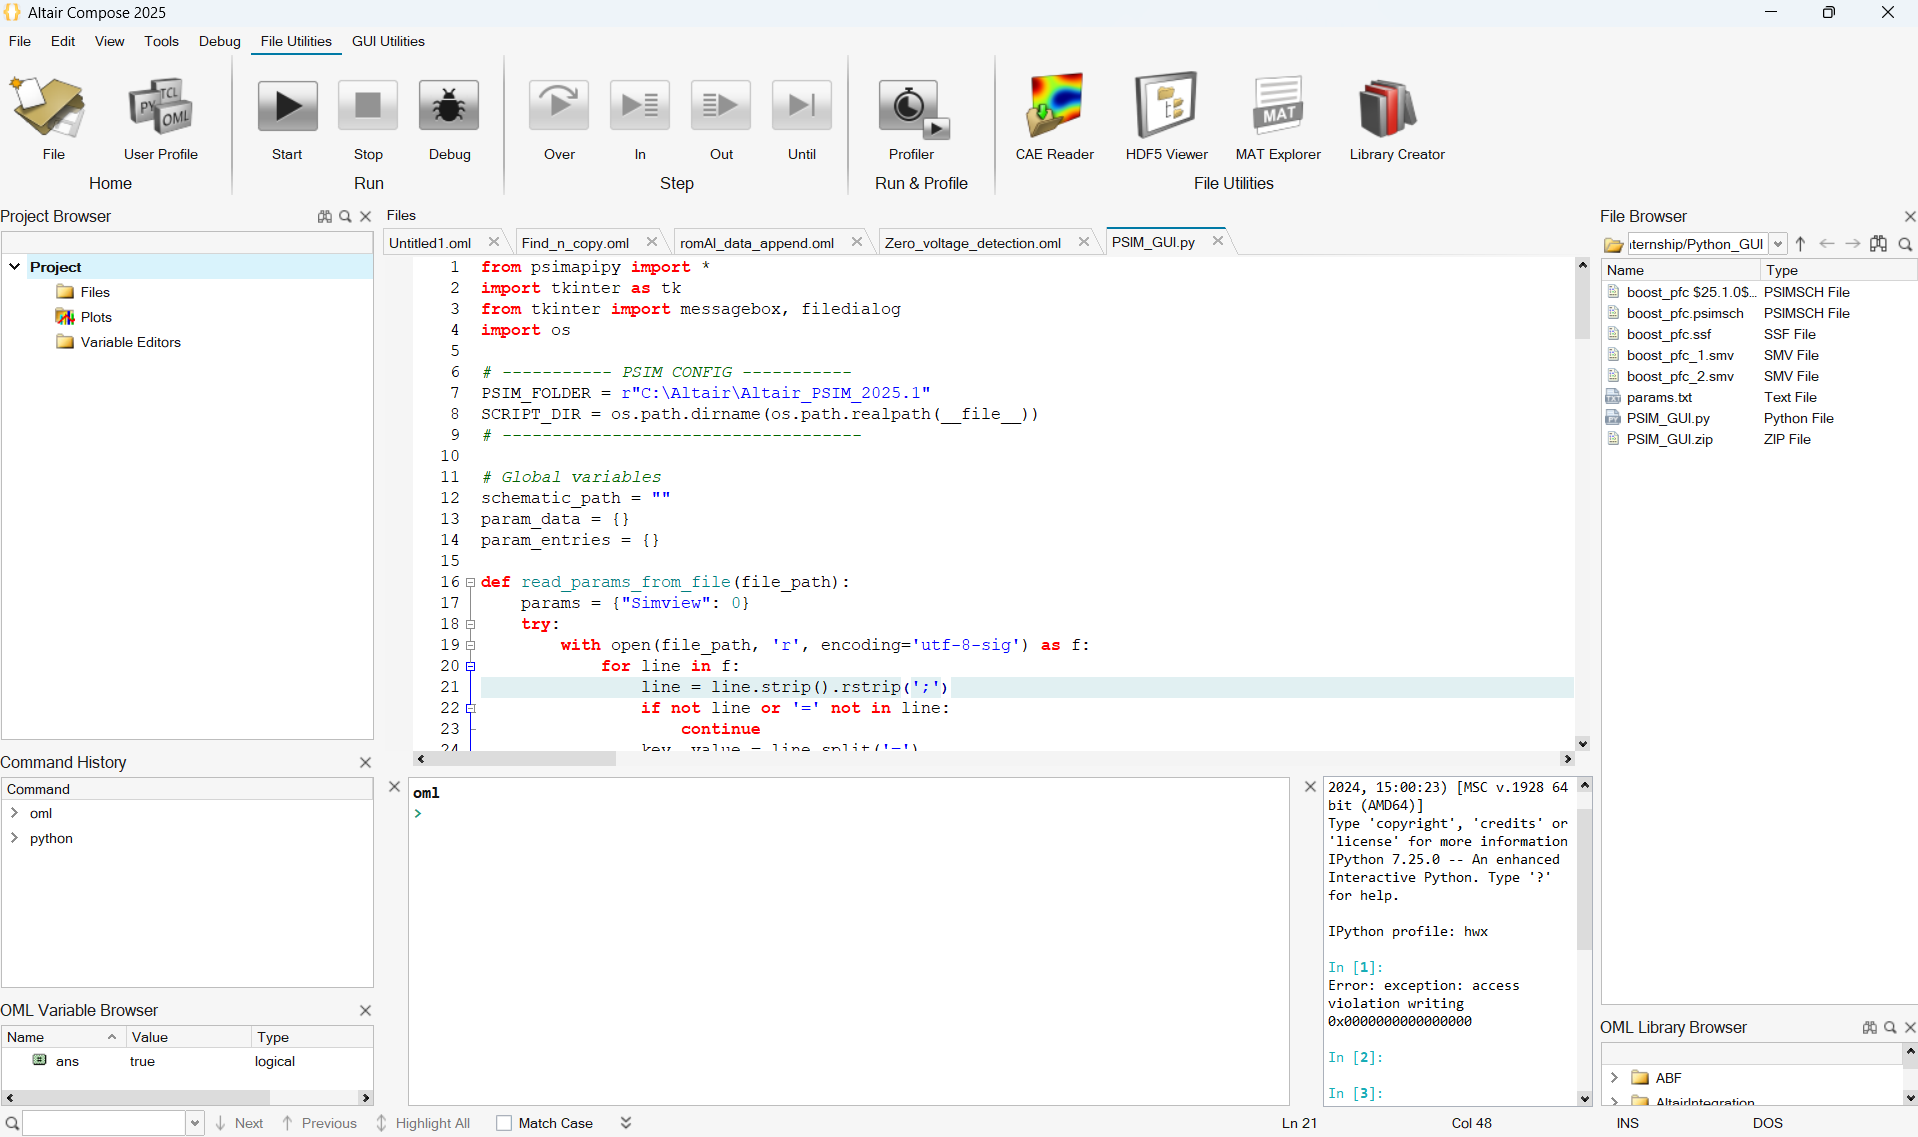Close the Find_n_copy.oml tab
Image resolution: width=1918 pixels, height=1137 pixels.
pyautogui.click(x=652, y=241)
